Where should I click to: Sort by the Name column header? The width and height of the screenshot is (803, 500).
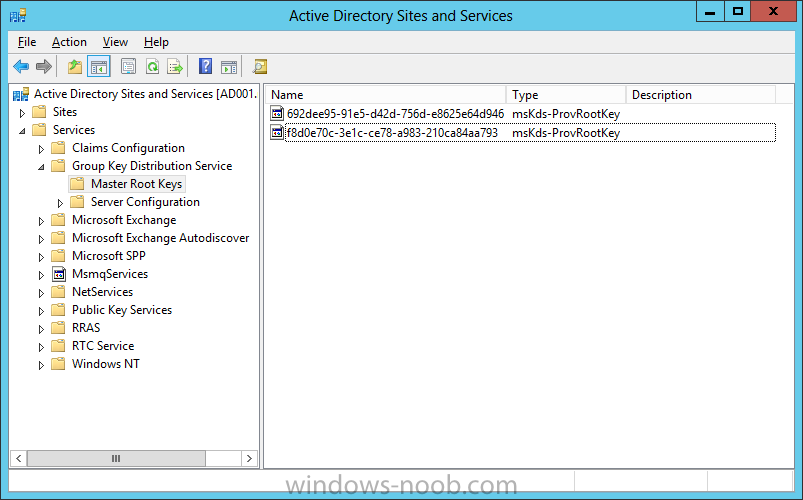point(386,95)
